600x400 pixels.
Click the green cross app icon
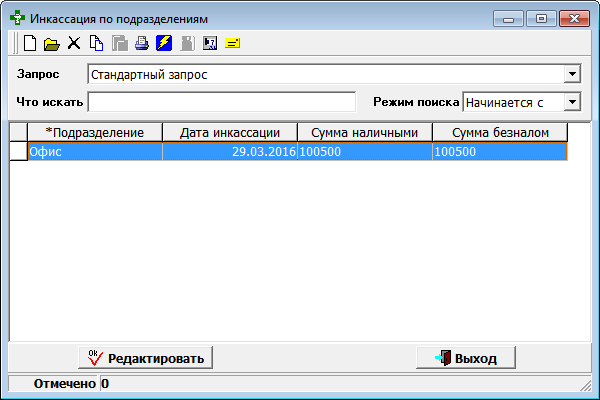tap(17, 18)
